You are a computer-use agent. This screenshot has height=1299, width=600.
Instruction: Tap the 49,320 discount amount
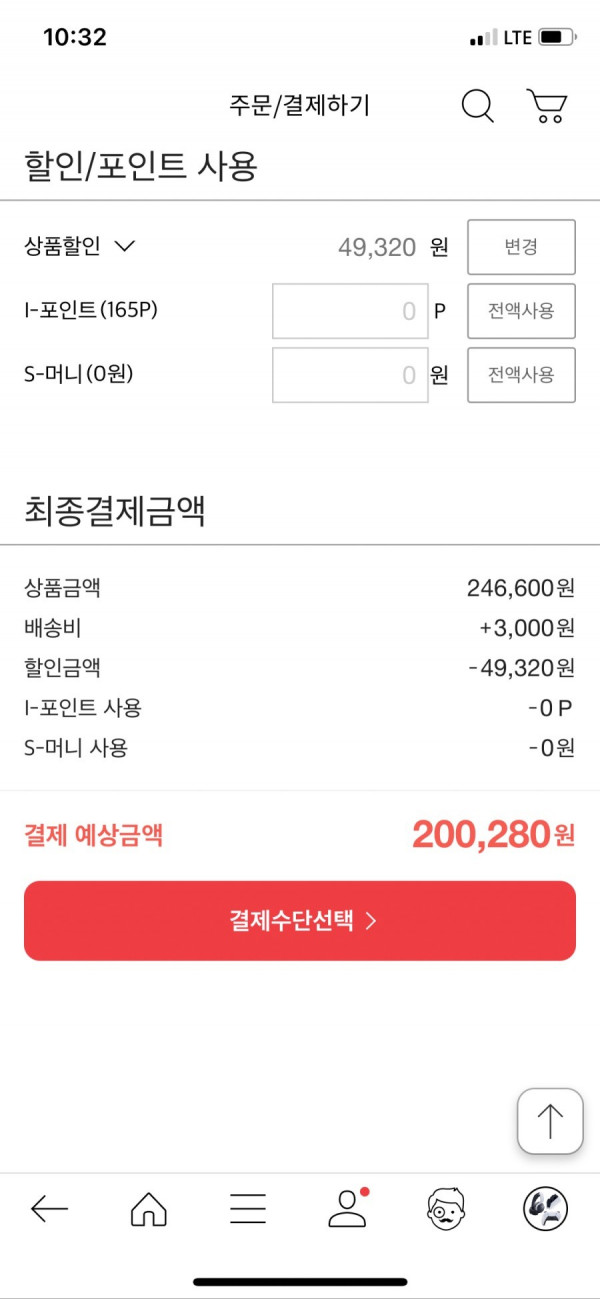377,247
